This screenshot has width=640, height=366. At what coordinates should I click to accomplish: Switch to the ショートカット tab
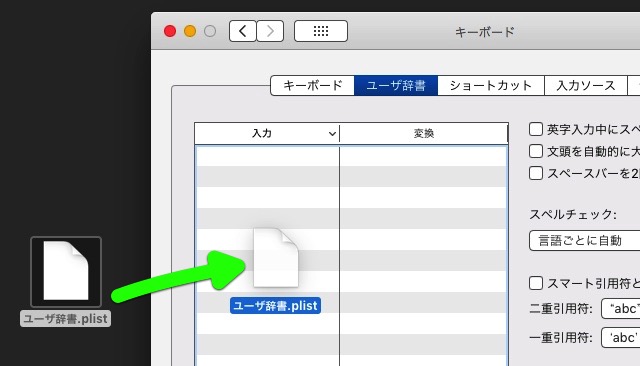click(491, 86)
